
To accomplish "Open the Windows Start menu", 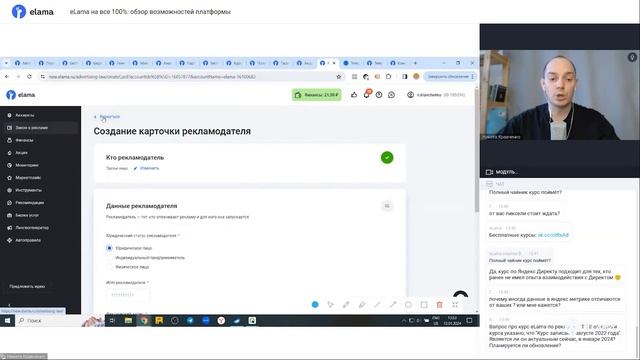I will [x=7, y=321].
